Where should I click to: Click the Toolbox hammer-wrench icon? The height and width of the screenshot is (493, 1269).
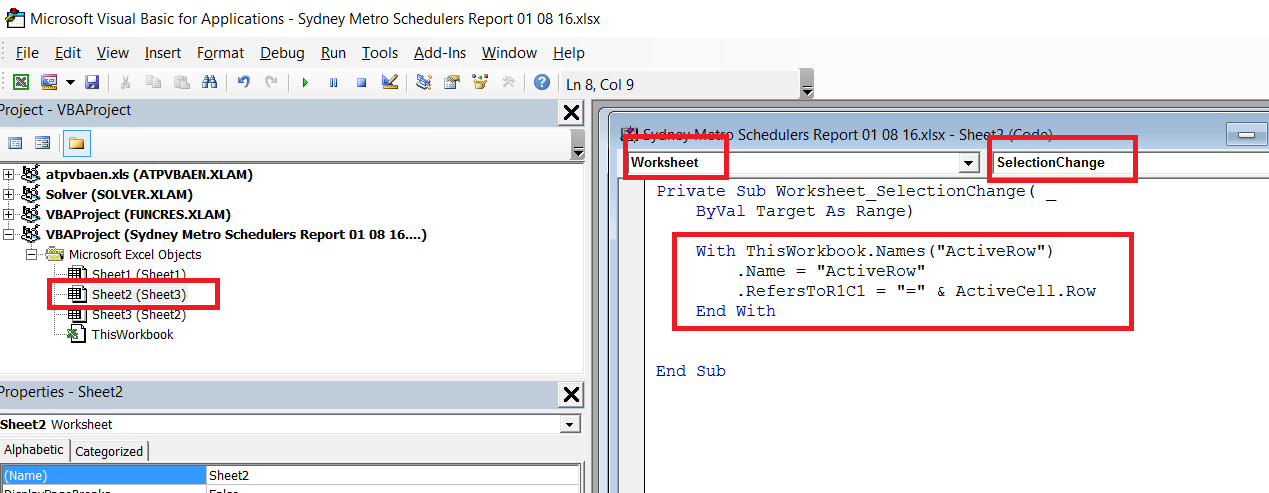point(508,82)
